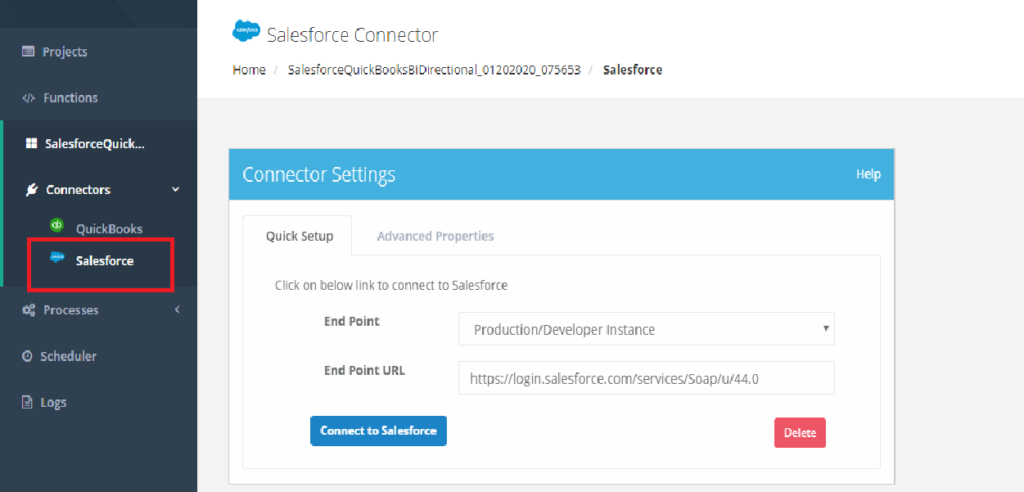Open the Help link in header
1024x492 pixels.
pos(868,174)
